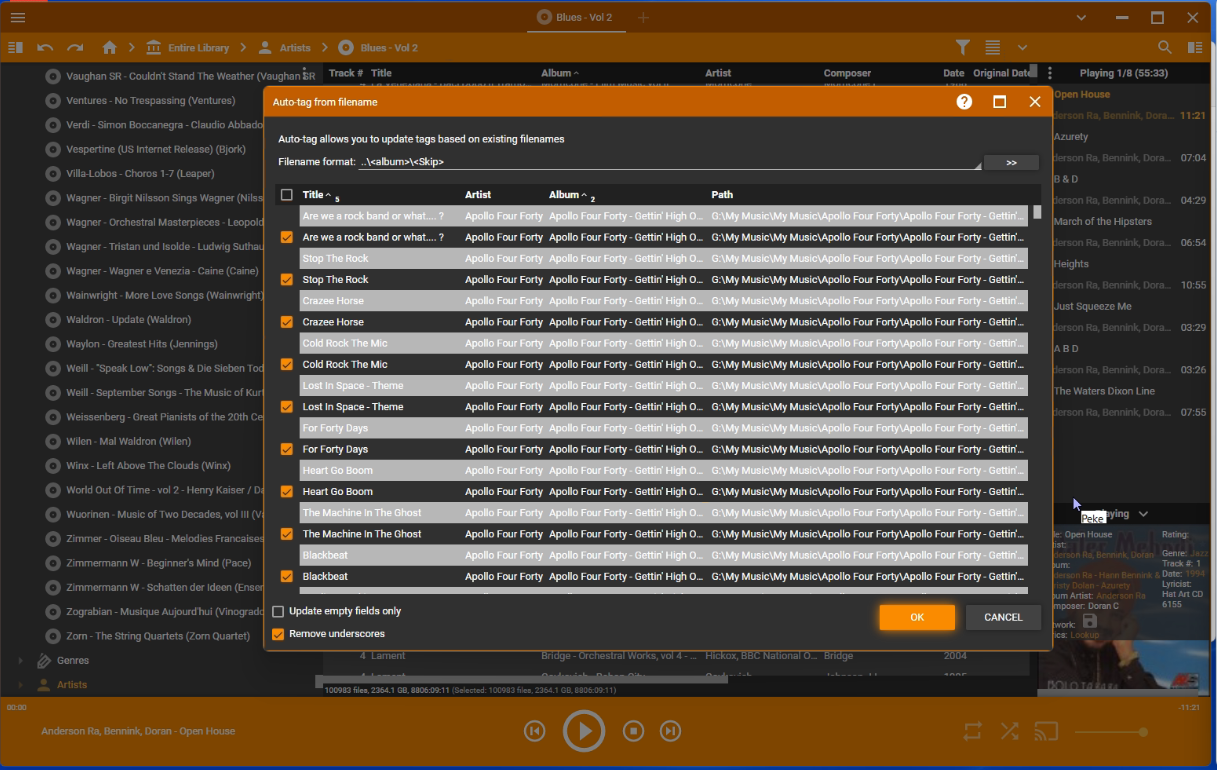
Task: Adjust the volume slider
Action: click(1110, 732)
